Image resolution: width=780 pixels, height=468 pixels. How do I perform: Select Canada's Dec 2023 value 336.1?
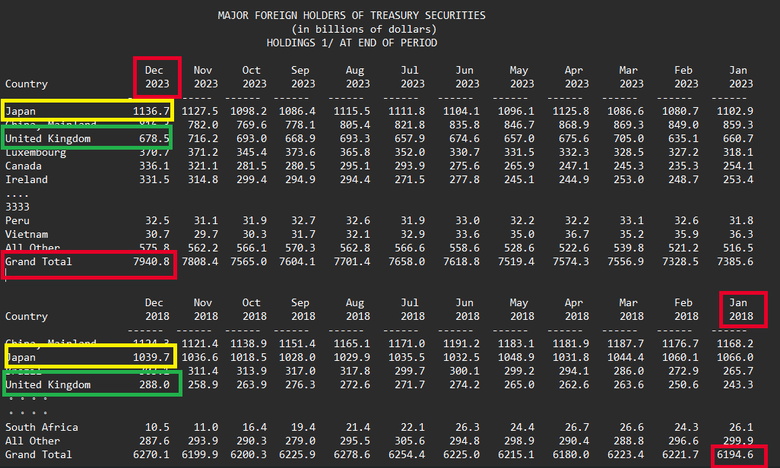click(x=154, y=166)
